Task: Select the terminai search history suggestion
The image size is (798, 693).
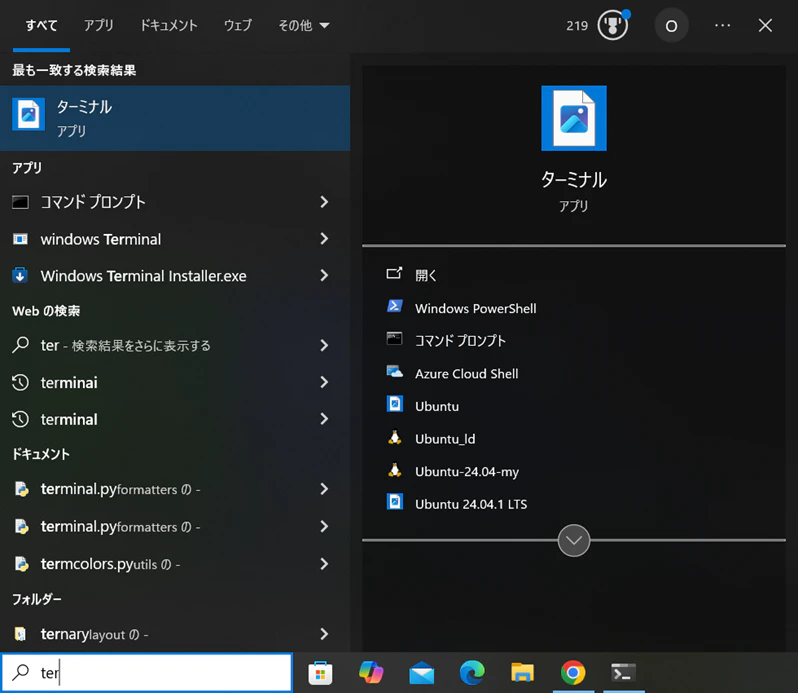Action: (x=175, y=382)
